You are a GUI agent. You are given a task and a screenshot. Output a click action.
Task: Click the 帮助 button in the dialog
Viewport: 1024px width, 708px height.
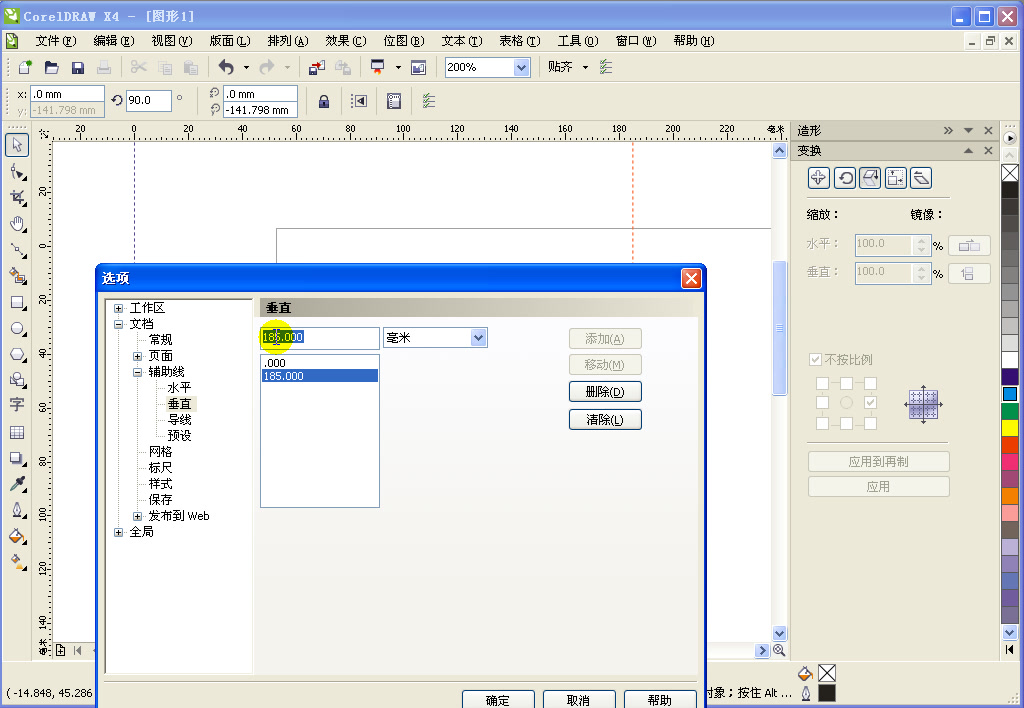(660, 700)
